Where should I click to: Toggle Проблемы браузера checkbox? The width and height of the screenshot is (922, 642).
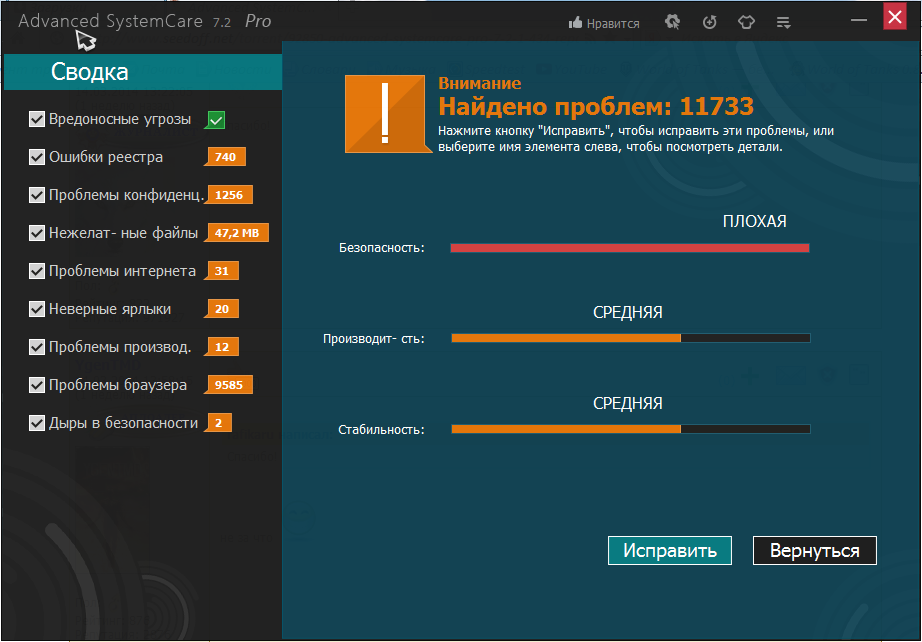pyautogui.click(x=36, y=384)
